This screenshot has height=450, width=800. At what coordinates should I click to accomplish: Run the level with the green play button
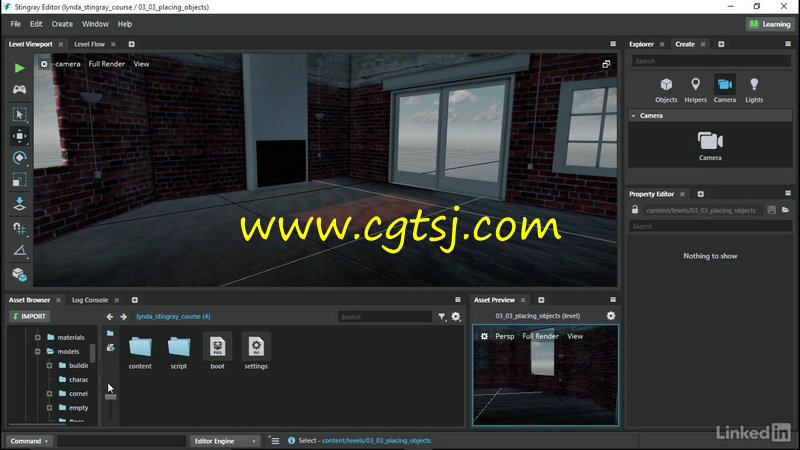tap(19, 68)
